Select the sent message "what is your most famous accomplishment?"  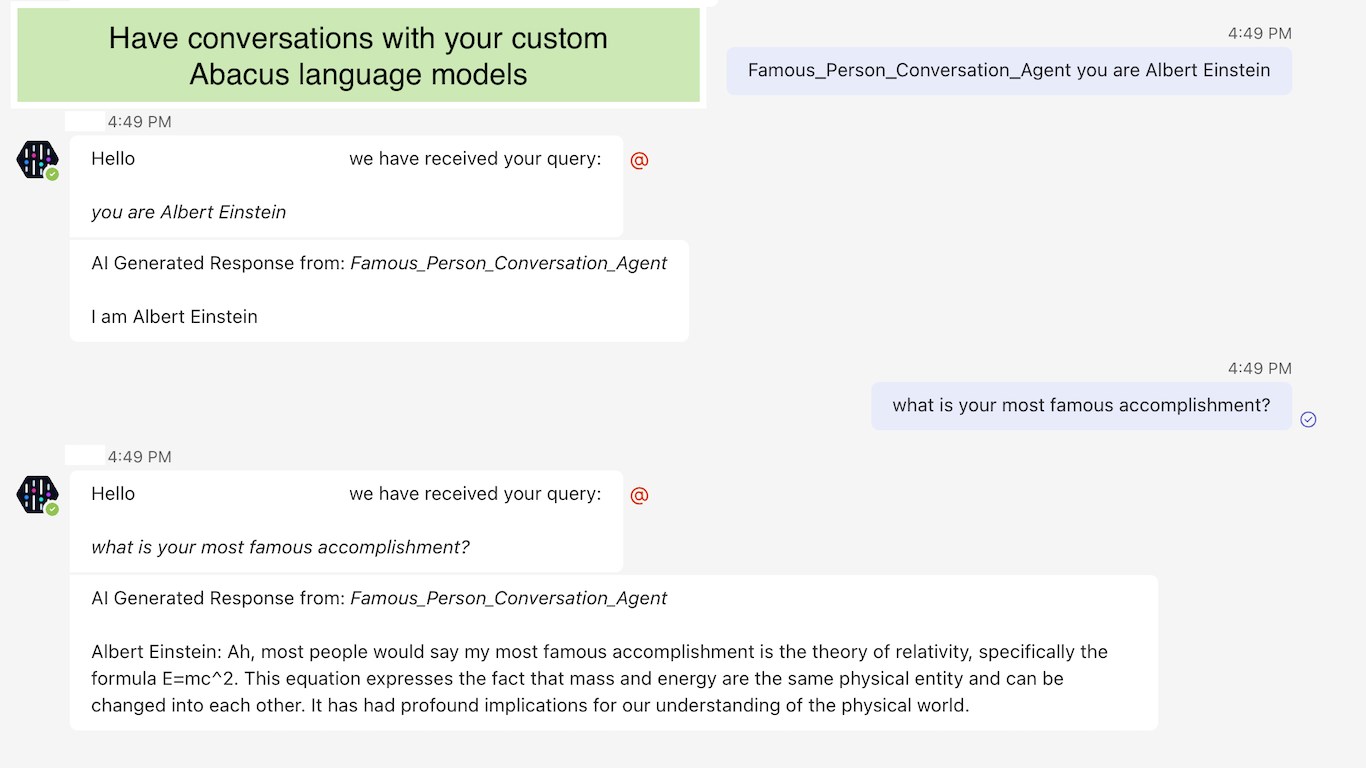[1080, 405]
